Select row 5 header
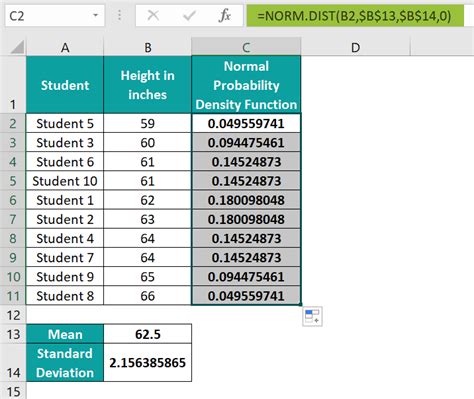 pyautogui.click(x=13, y=181)
